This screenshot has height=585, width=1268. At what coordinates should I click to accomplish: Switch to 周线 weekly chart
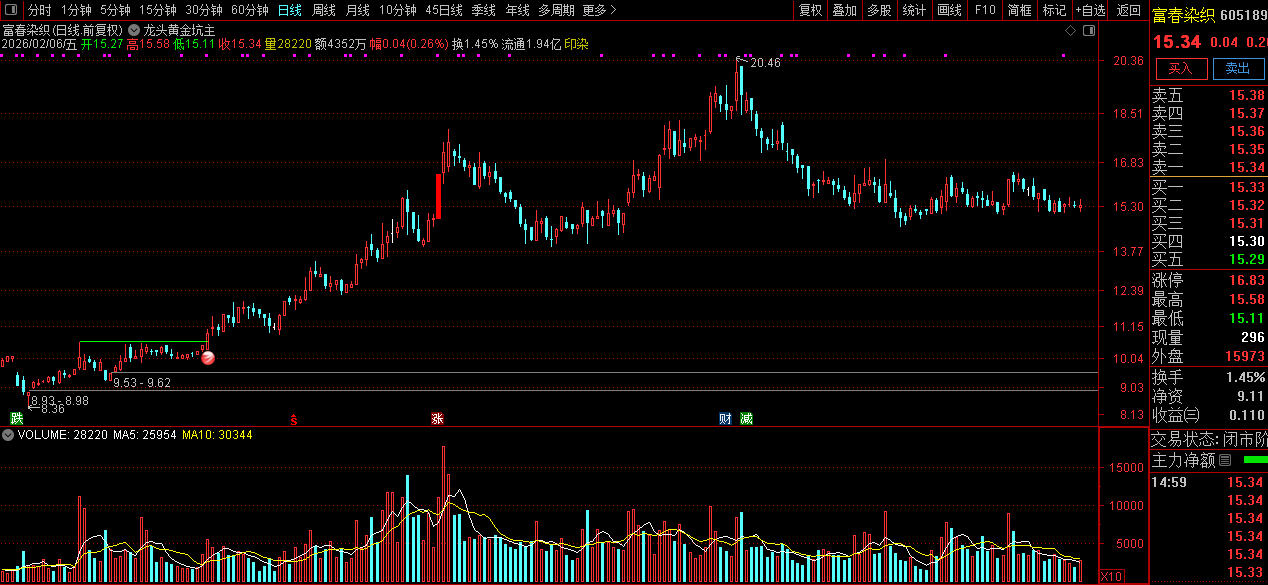(x=323, y=10)
